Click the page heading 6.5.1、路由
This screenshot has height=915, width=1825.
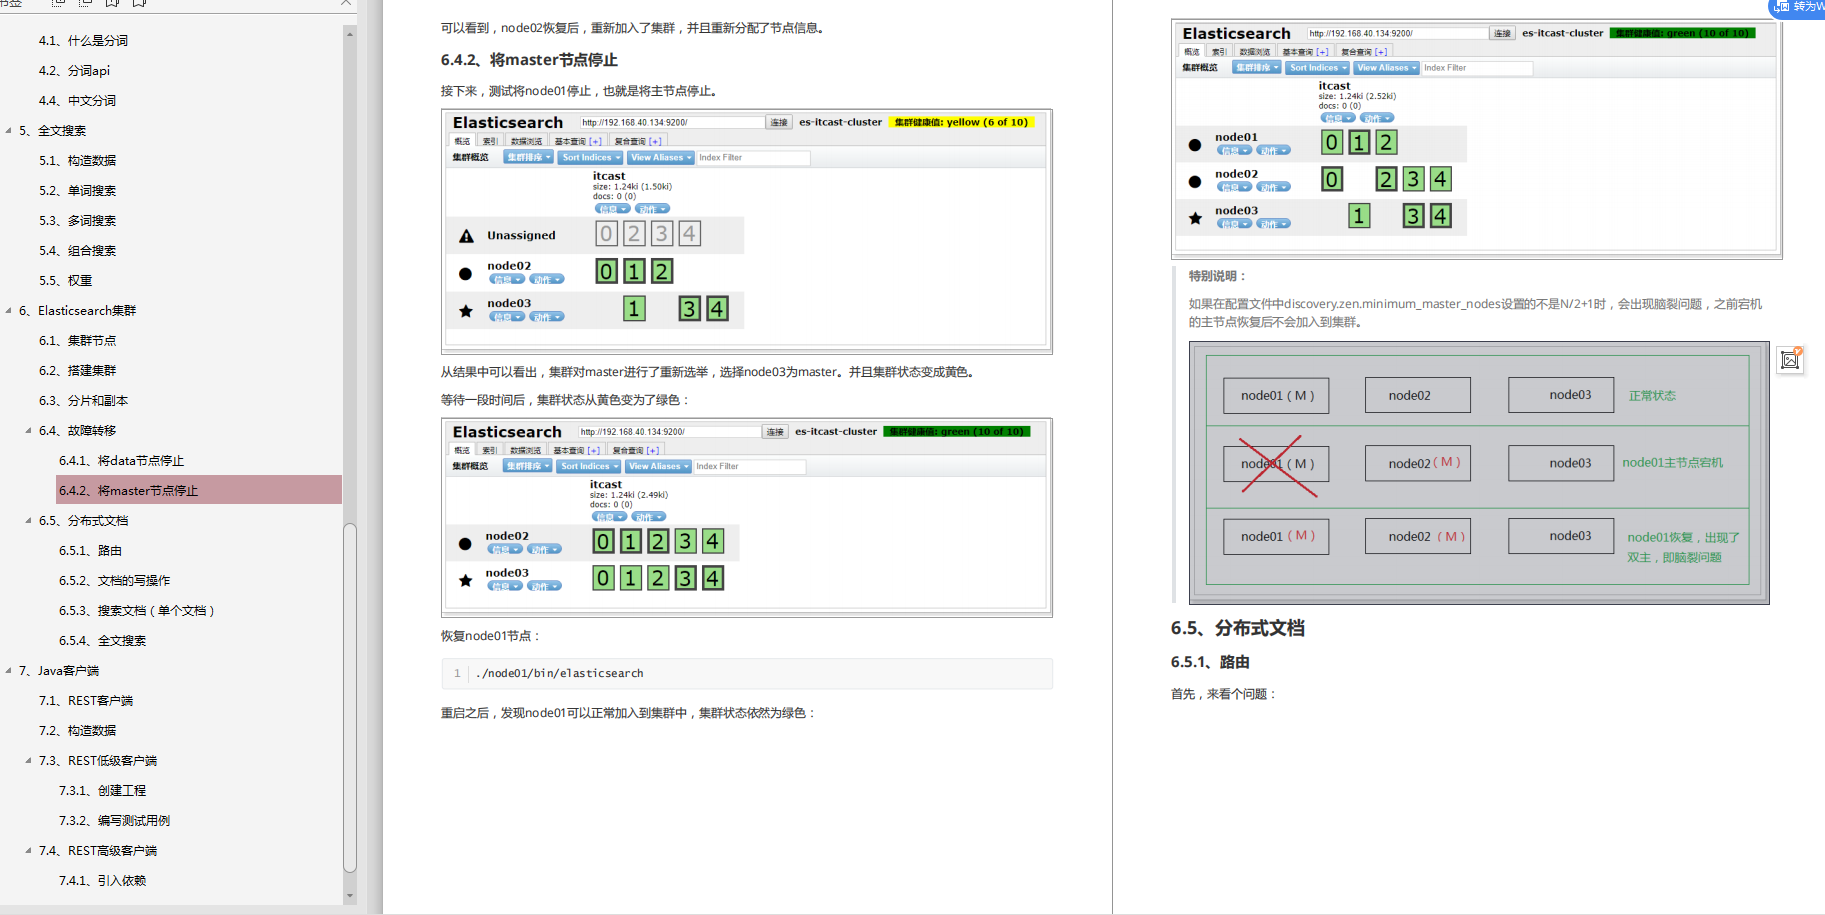click(1210, 662)
